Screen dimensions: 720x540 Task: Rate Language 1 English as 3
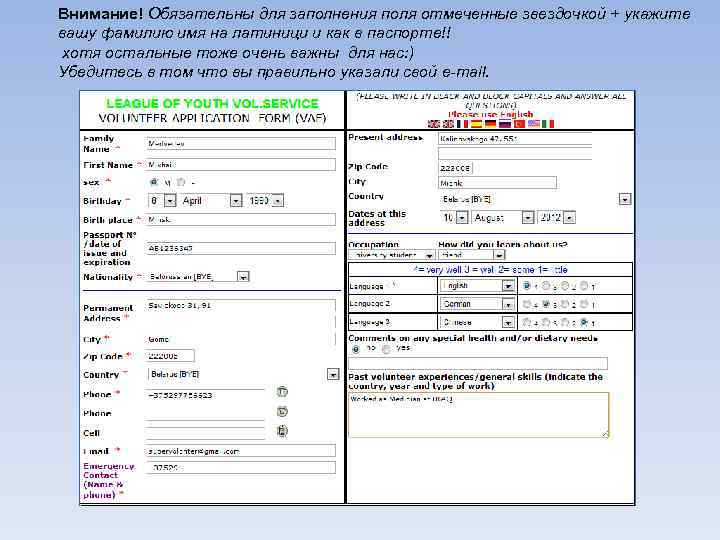click(546, 286)
